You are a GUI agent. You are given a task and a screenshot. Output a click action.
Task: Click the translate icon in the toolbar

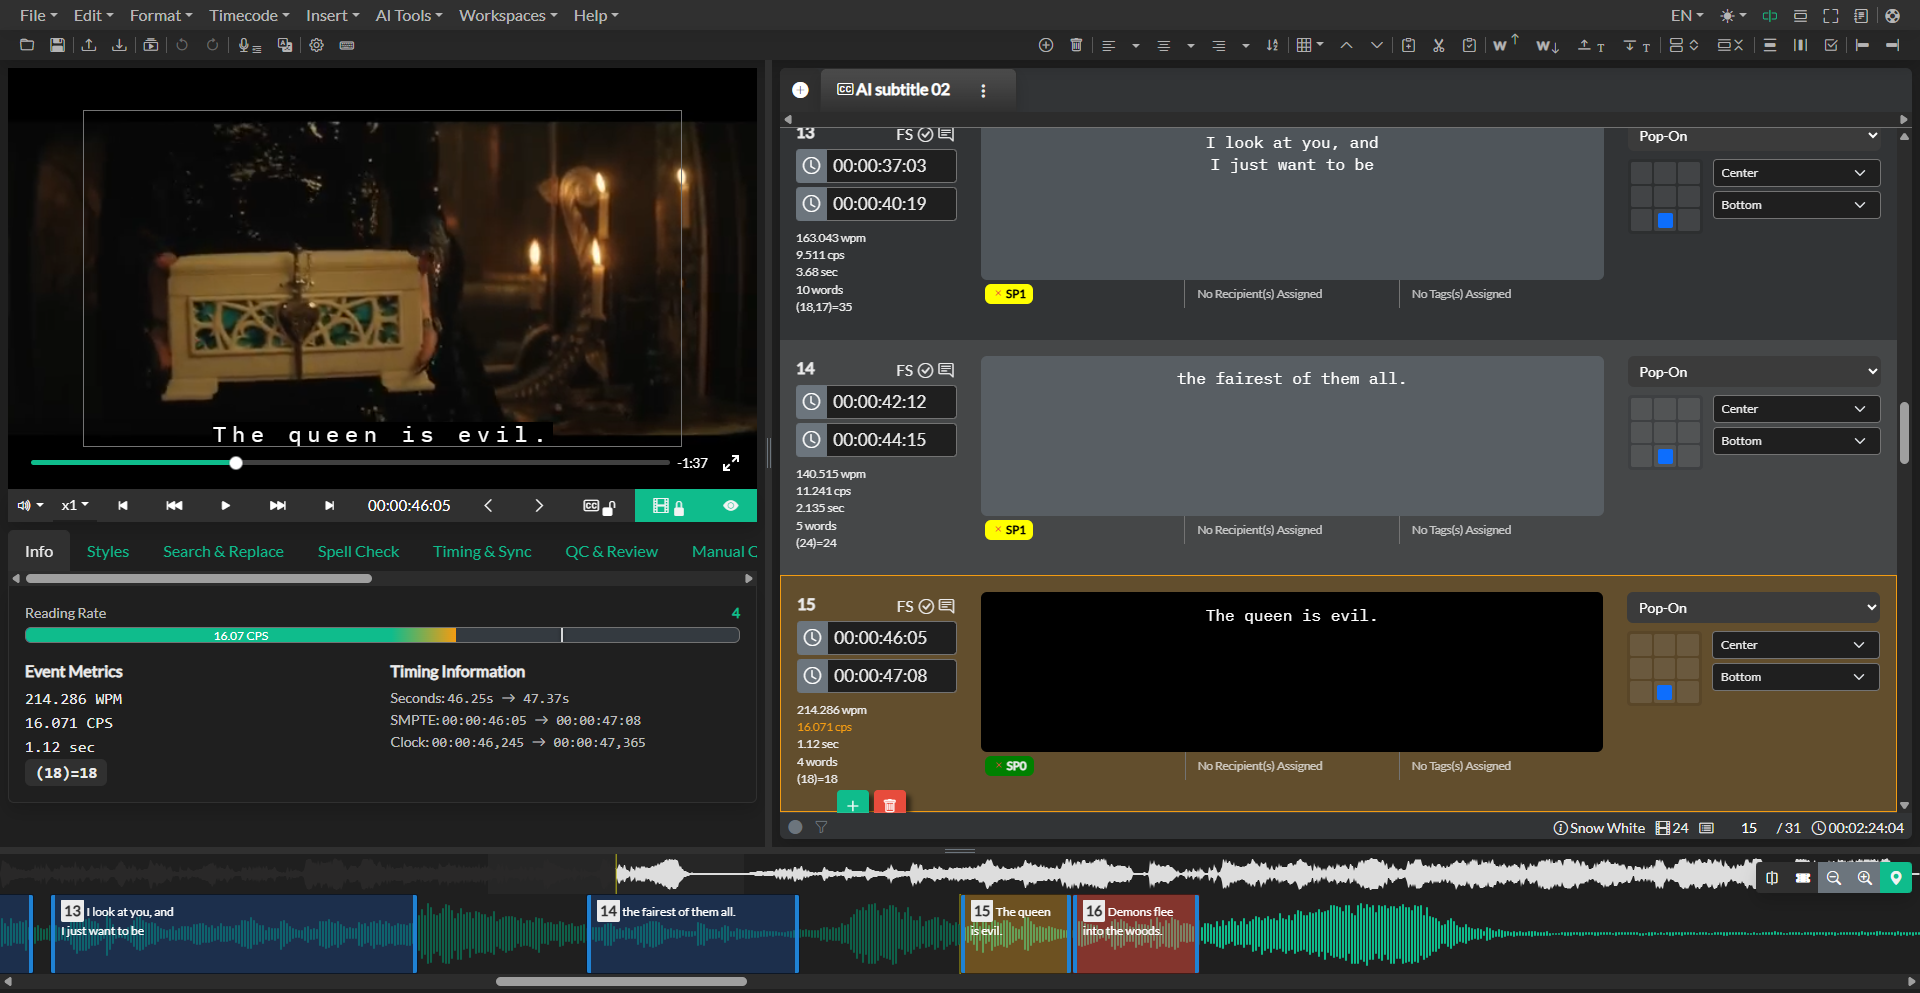285,45
